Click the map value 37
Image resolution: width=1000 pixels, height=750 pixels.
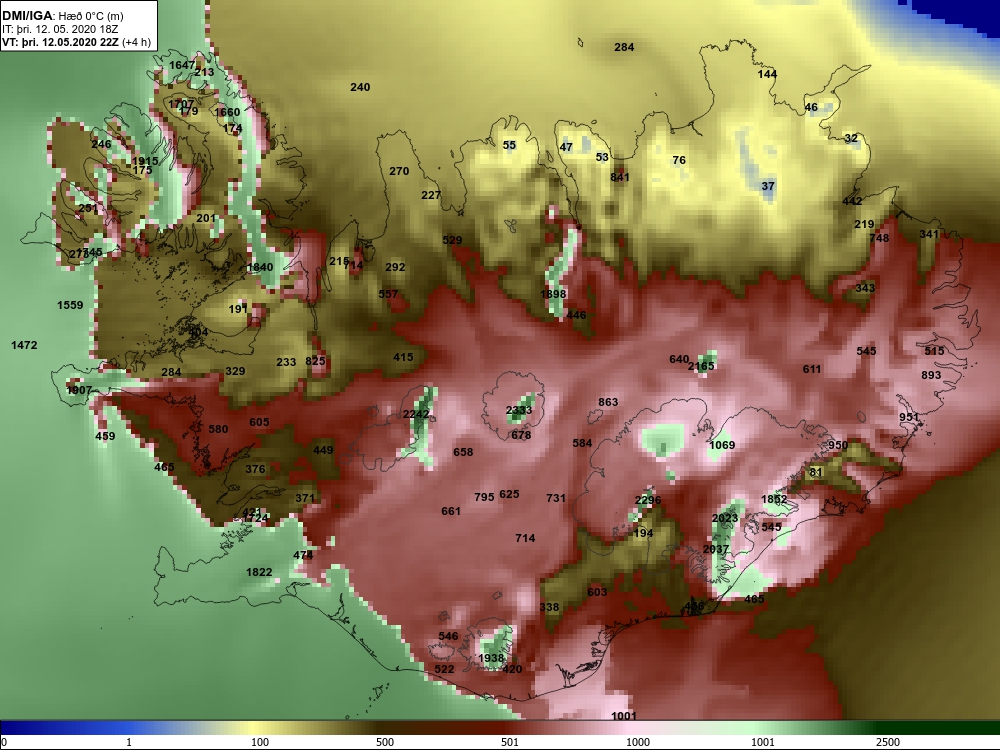click(x=768, y=186)
